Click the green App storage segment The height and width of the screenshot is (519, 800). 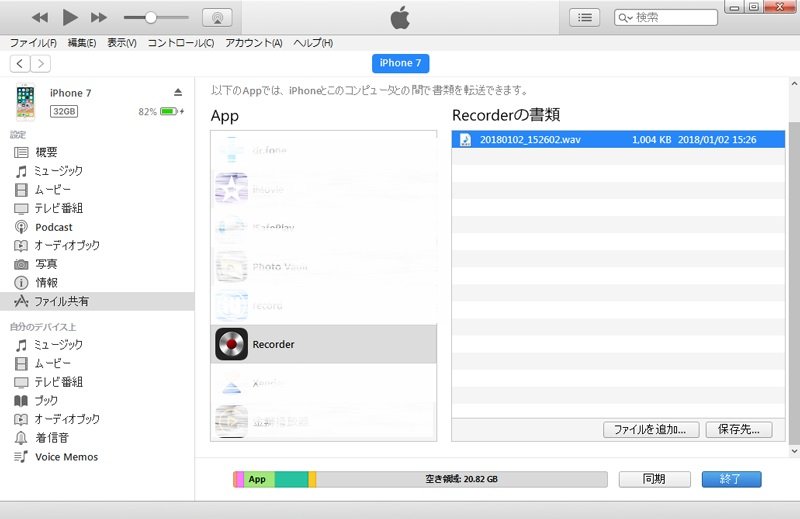click(259, 479)
